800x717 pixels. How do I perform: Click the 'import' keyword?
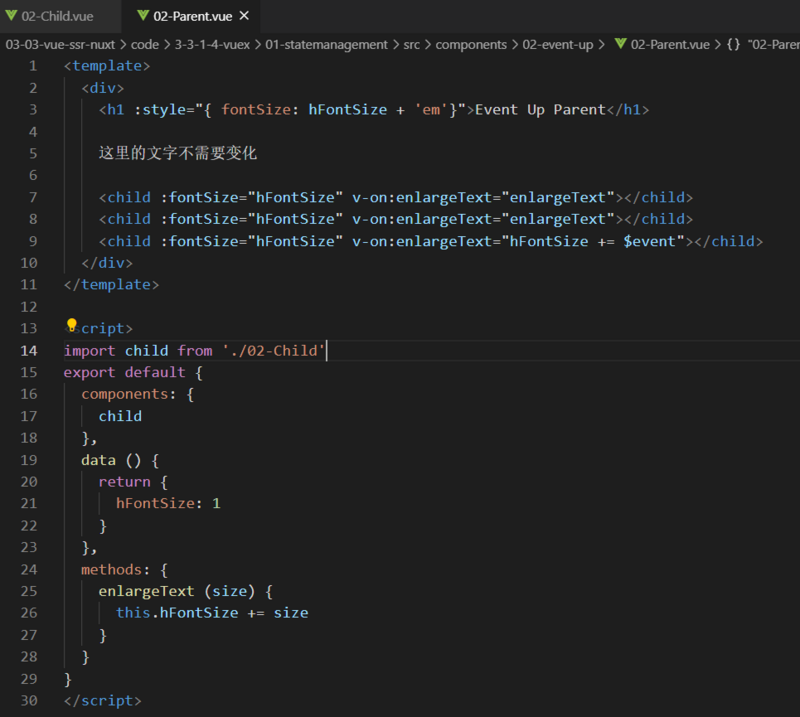click(x=90, y=351)
